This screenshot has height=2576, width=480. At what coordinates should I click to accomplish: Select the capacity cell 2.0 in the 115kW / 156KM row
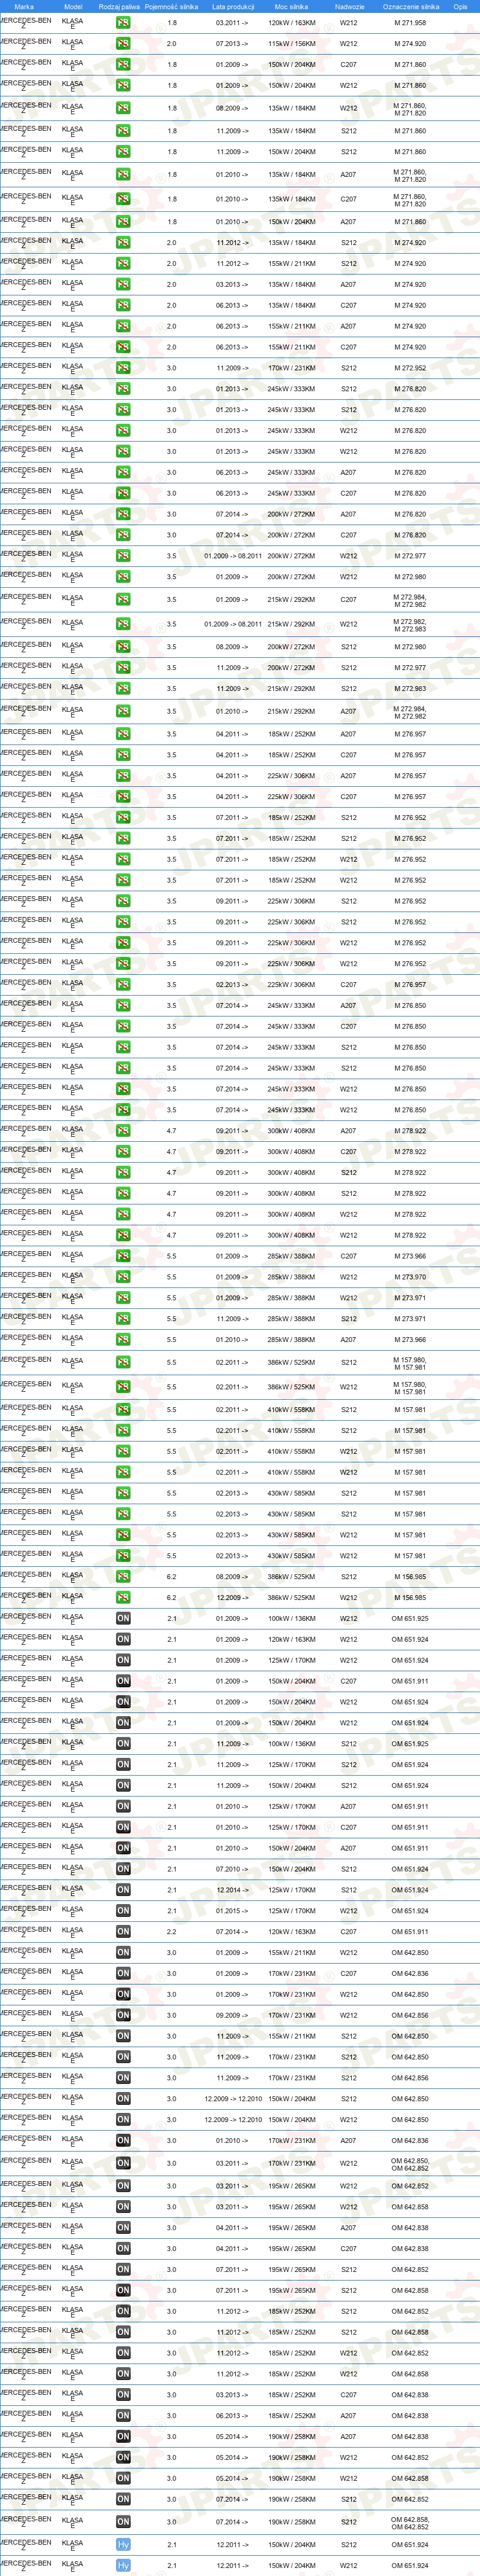coord(172,44)
